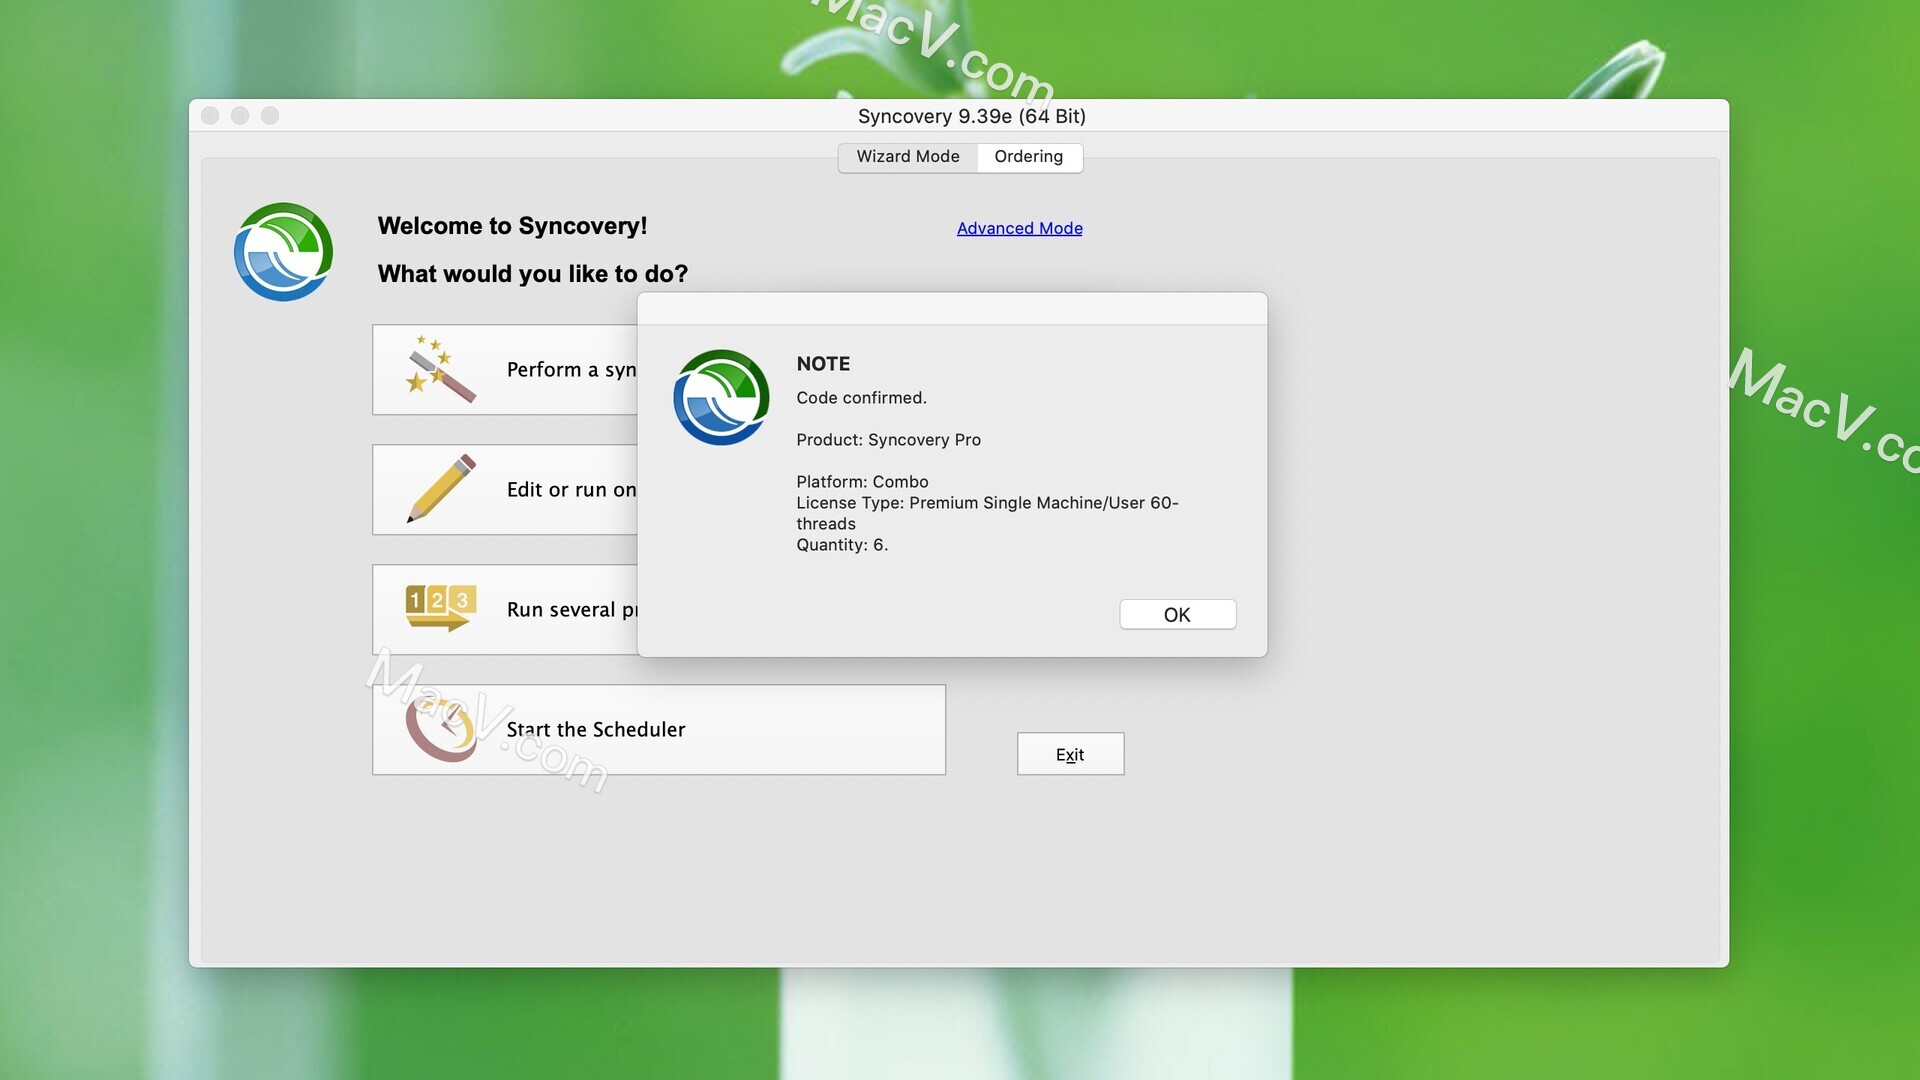Click the 'Code confirmed.' text
Image resolution: width=1920 pixels, height=1080 pixels.
click(861, 398)
